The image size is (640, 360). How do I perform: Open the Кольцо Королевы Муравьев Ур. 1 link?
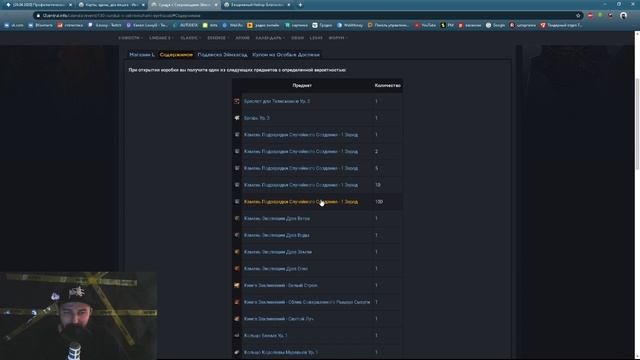pos(281,352)
